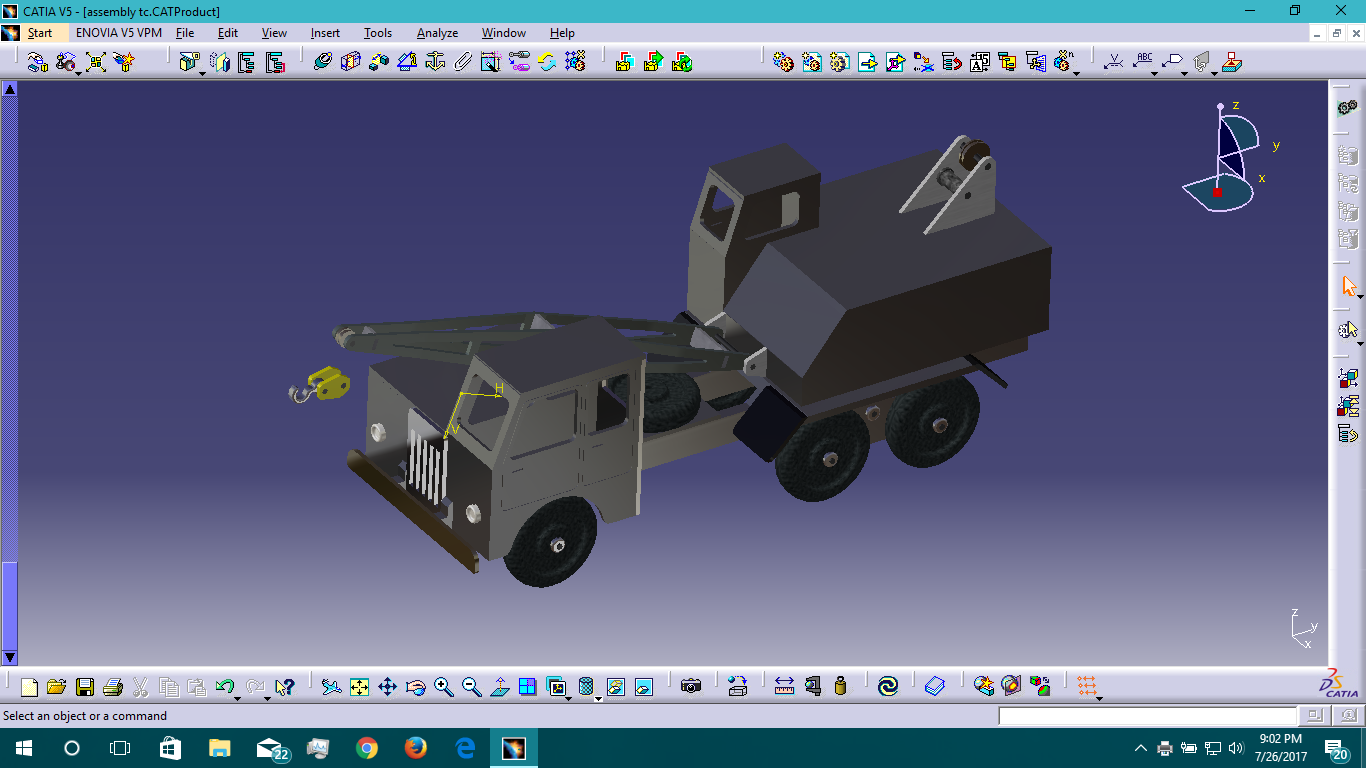Viewport: 1366px width, 768px height.
Task: Click the spiral Catalog Browser icon
Action: click(887, 686)
